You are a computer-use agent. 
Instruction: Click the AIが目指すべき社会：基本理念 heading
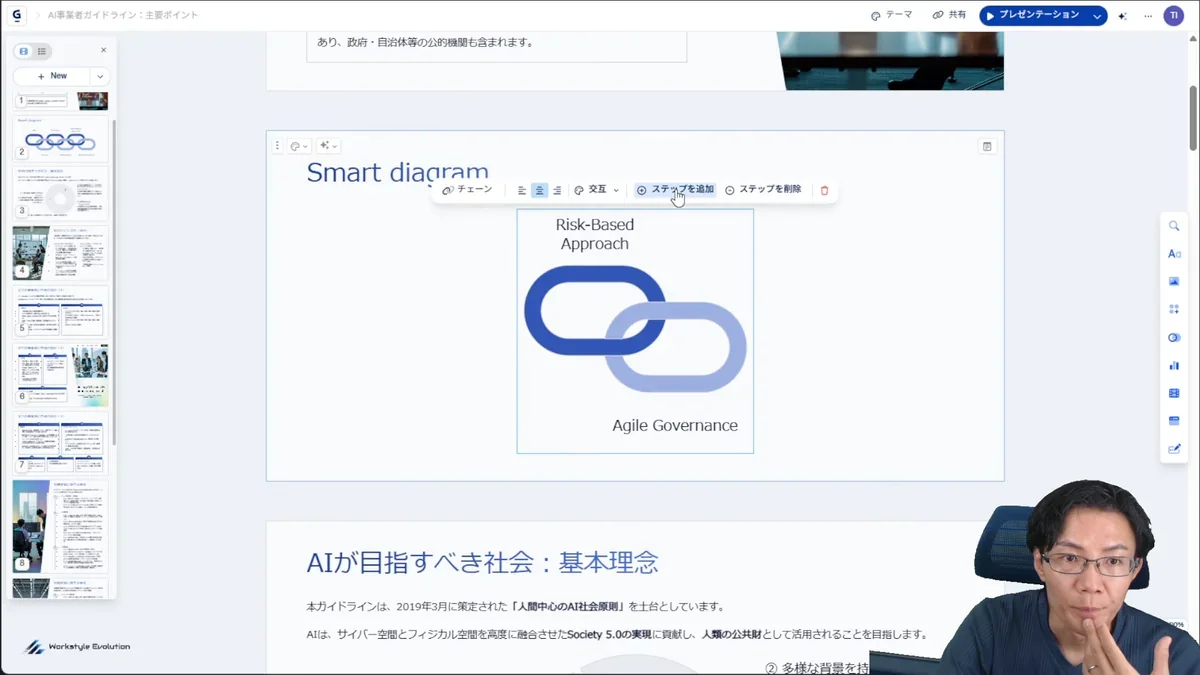click(482, 562)
